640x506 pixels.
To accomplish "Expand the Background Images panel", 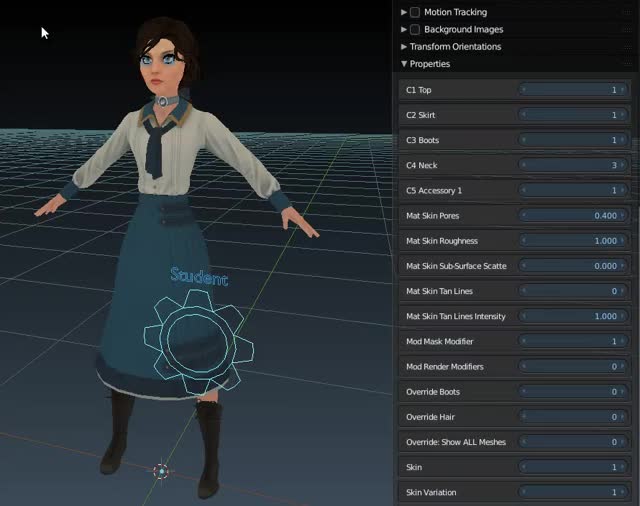I will (x=404, y=29).
